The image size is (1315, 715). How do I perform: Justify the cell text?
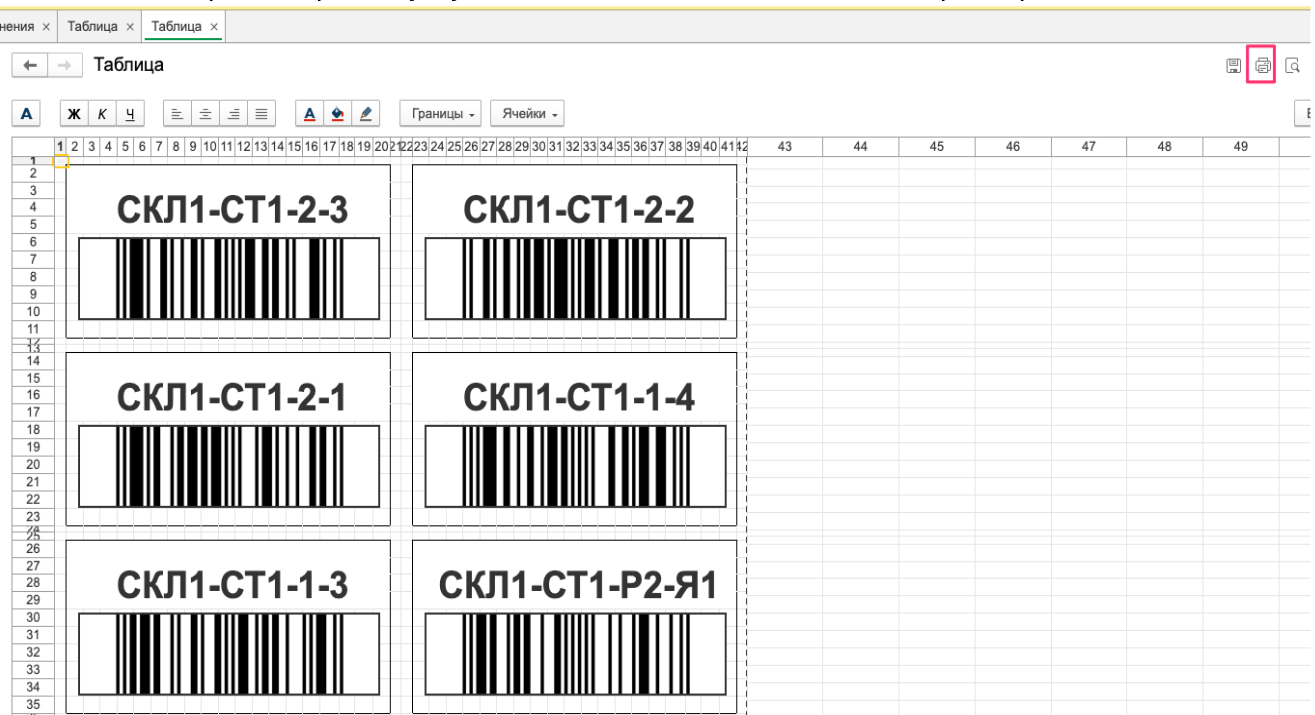point(261,114)
